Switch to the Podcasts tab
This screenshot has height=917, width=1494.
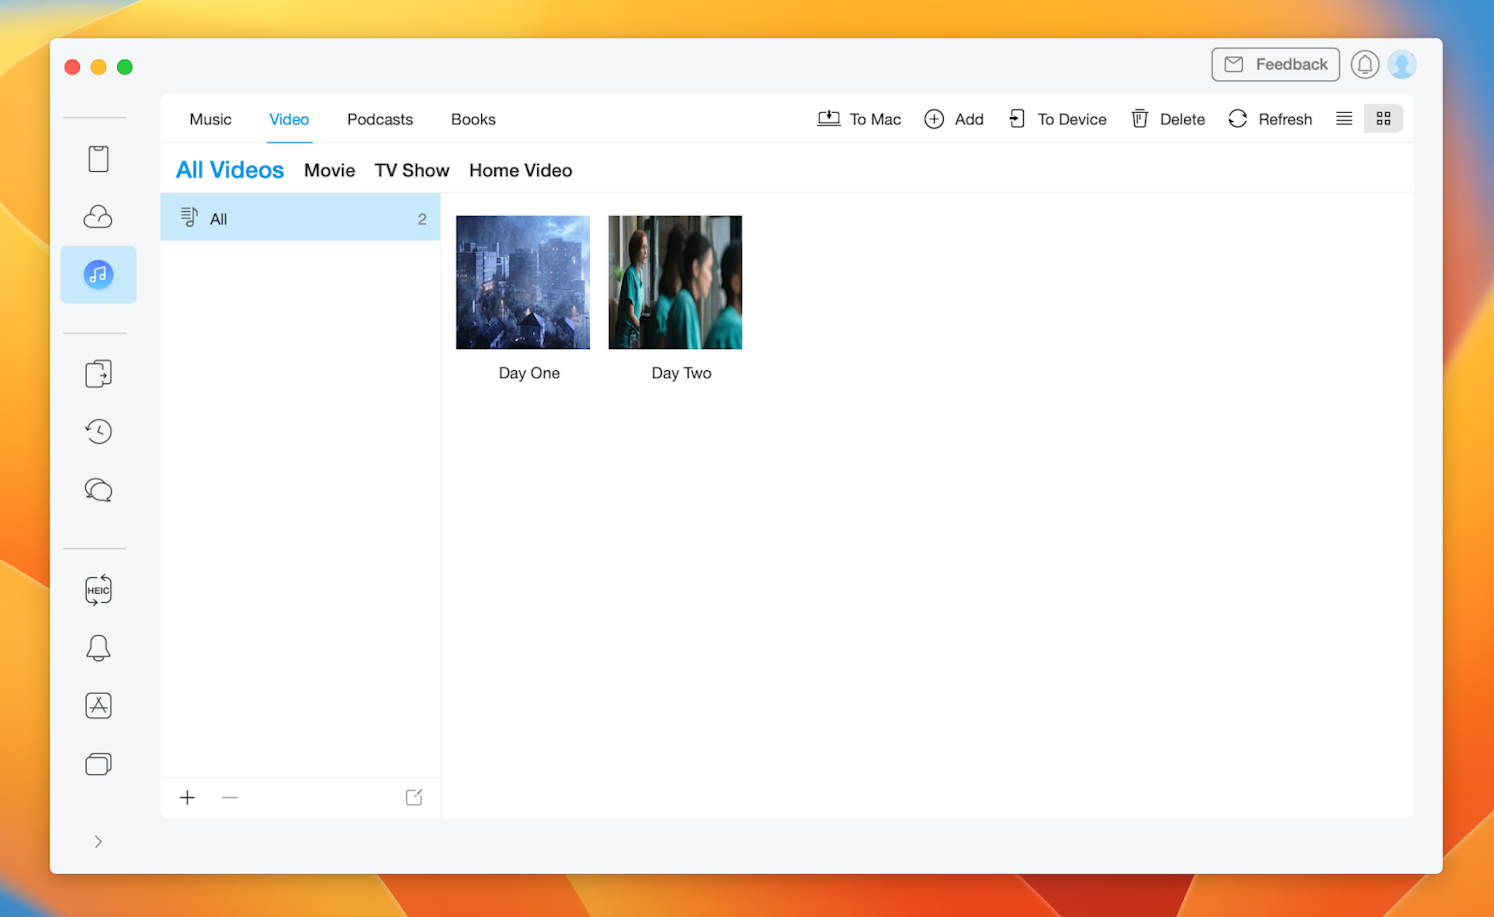[x=379, y=119]
